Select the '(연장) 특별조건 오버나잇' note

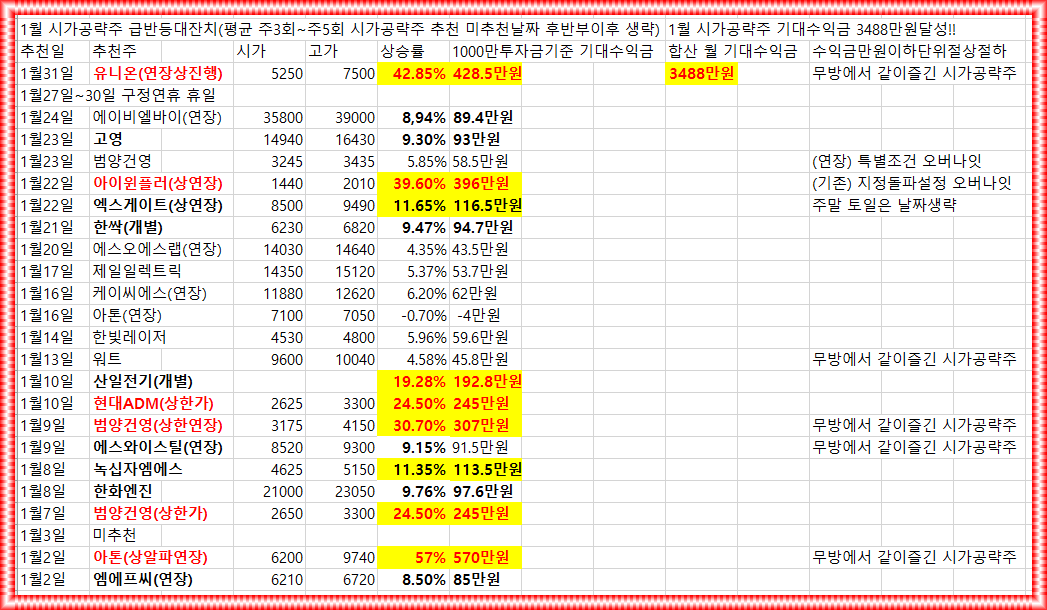pos(897,162)
